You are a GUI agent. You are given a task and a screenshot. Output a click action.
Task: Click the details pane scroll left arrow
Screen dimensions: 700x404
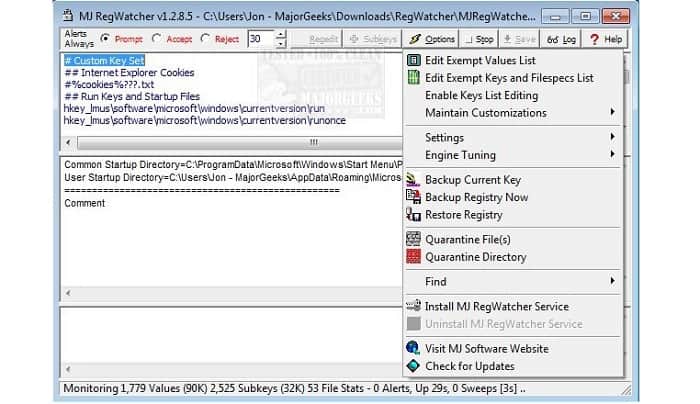(68, 293)
